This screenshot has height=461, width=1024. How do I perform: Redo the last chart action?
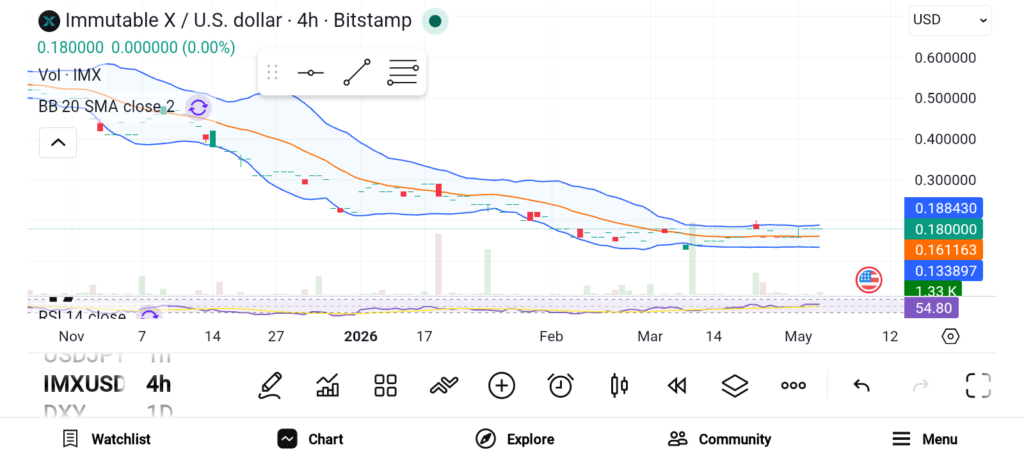[920, 385]
